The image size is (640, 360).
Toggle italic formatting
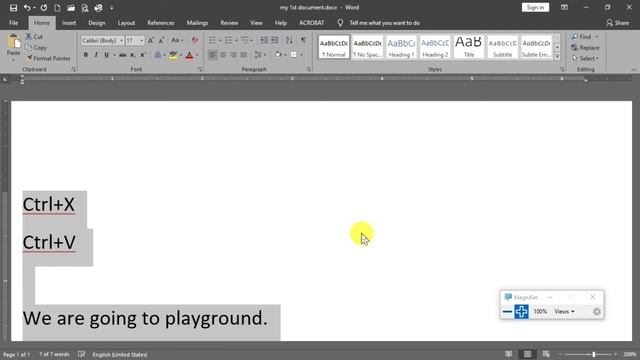click(96, 55)
